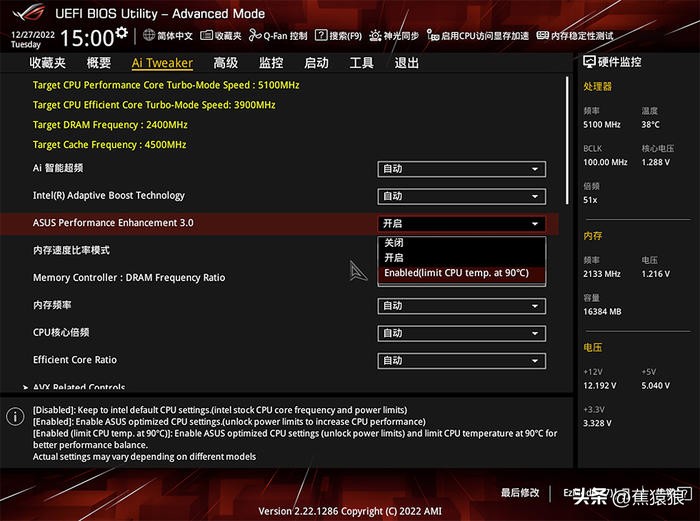This screenshot has height=521, width=700.
Task: Click the ROG logo in the header
Action: pos(29,13)
